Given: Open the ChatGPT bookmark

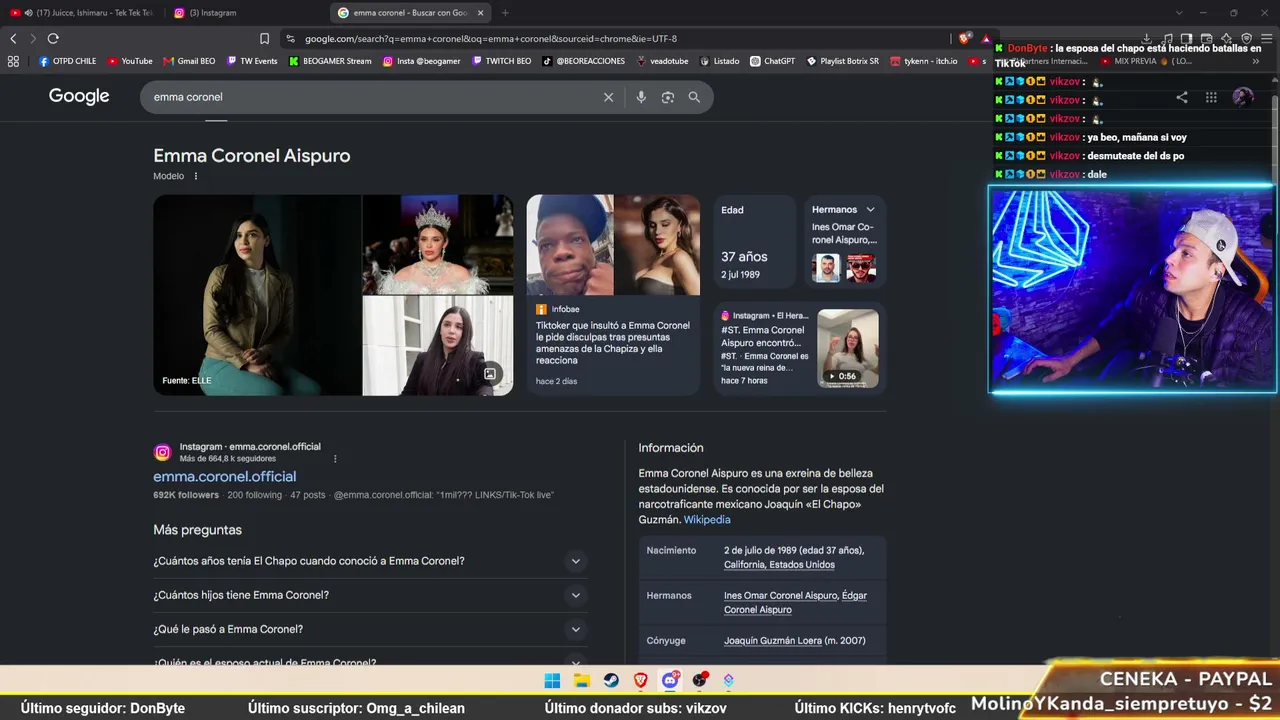Looking at the screenshot, I should [772, 61].
